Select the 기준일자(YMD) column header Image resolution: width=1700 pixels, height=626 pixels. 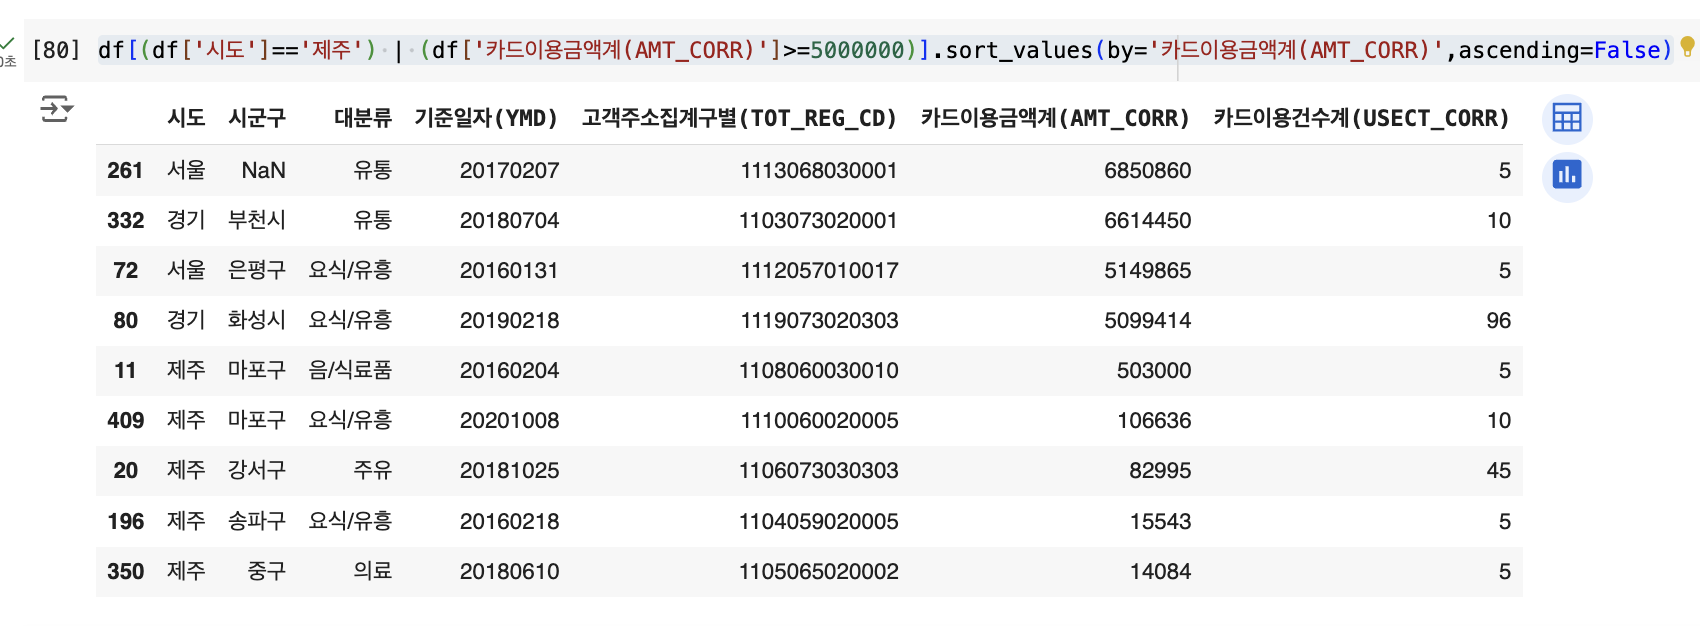pos(486,118)
